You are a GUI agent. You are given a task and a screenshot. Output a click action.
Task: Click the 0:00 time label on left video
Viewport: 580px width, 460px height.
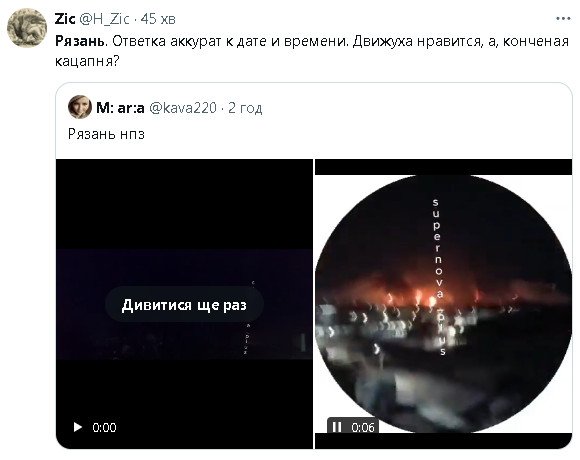point(104,427)
